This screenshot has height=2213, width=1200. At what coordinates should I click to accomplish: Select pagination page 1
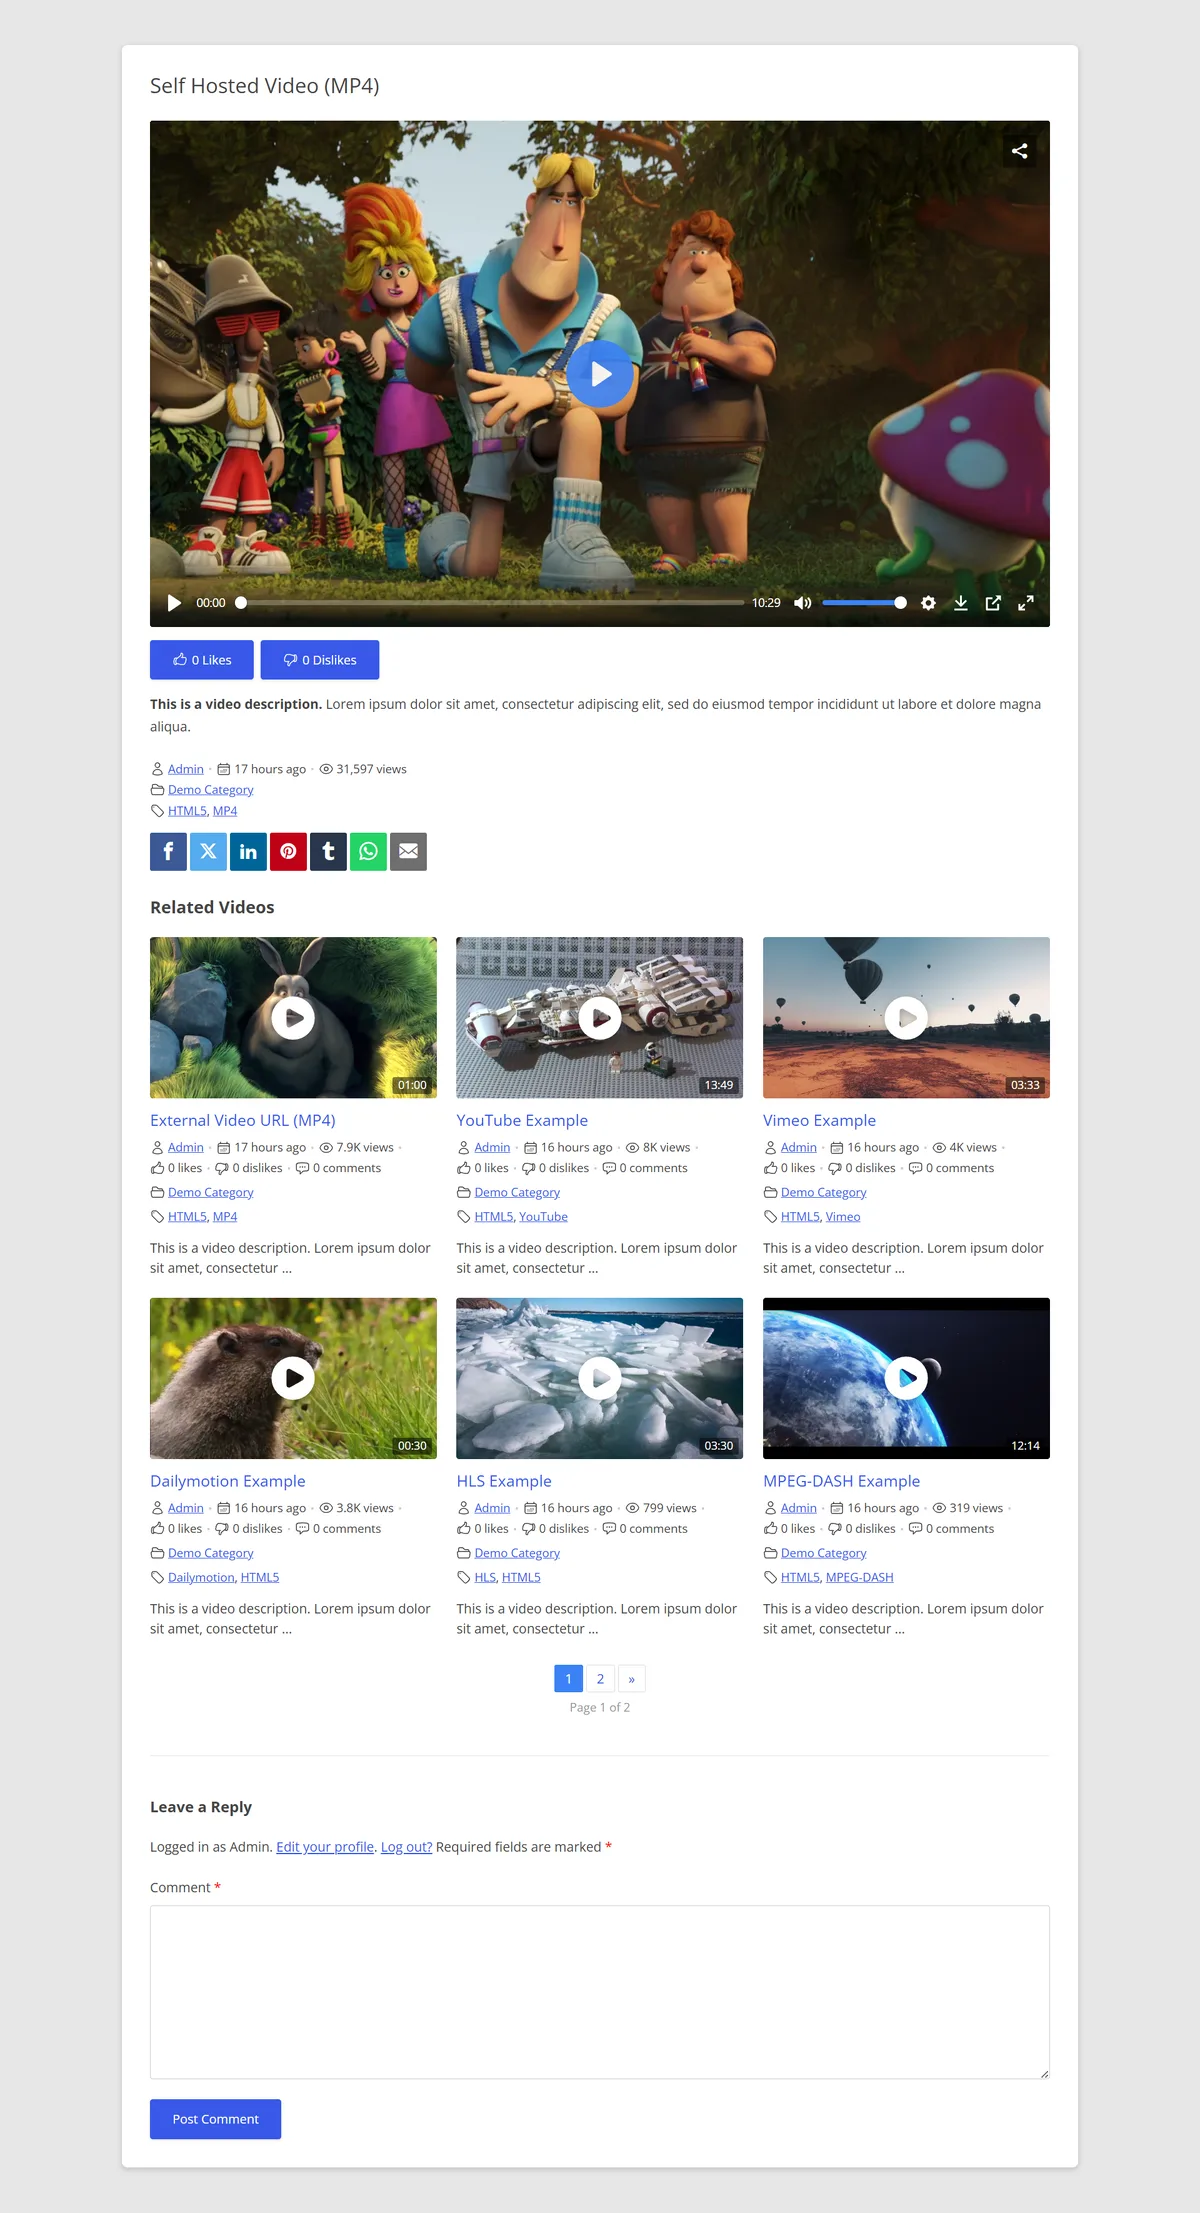pos(568,1678)
